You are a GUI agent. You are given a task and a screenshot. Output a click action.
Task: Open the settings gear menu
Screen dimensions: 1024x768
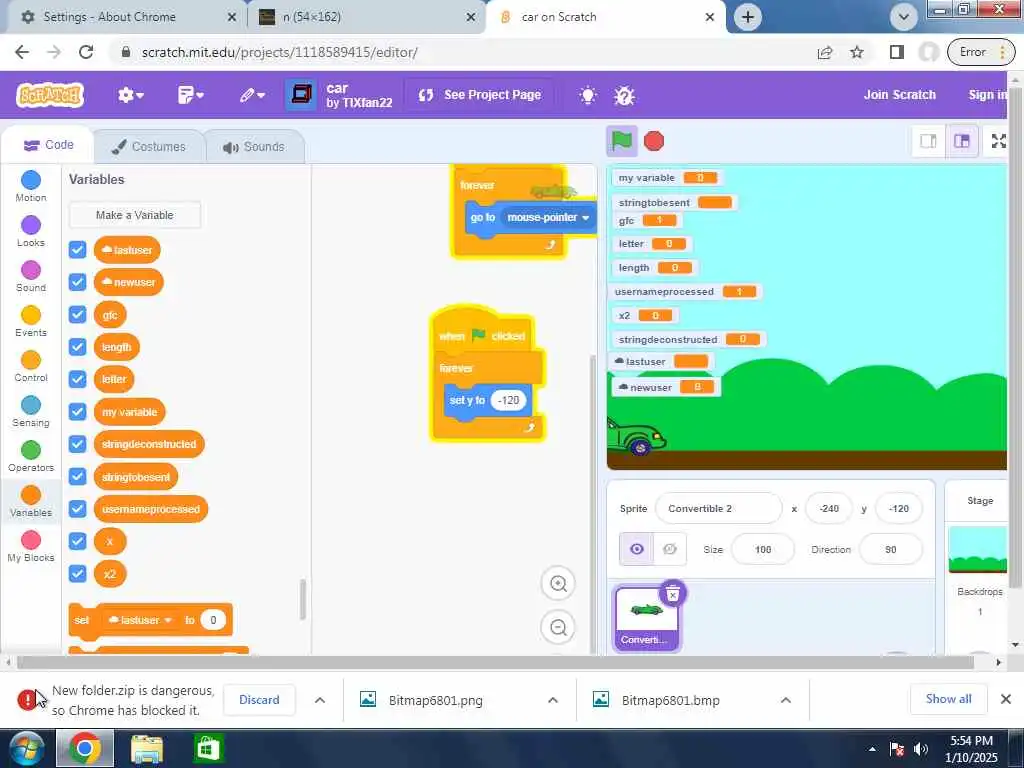[x=131, y=95]
